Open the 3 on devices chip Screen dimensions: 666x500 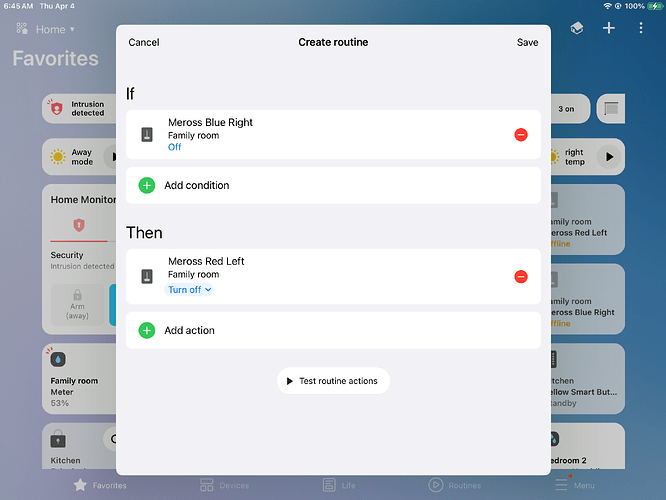570,109
